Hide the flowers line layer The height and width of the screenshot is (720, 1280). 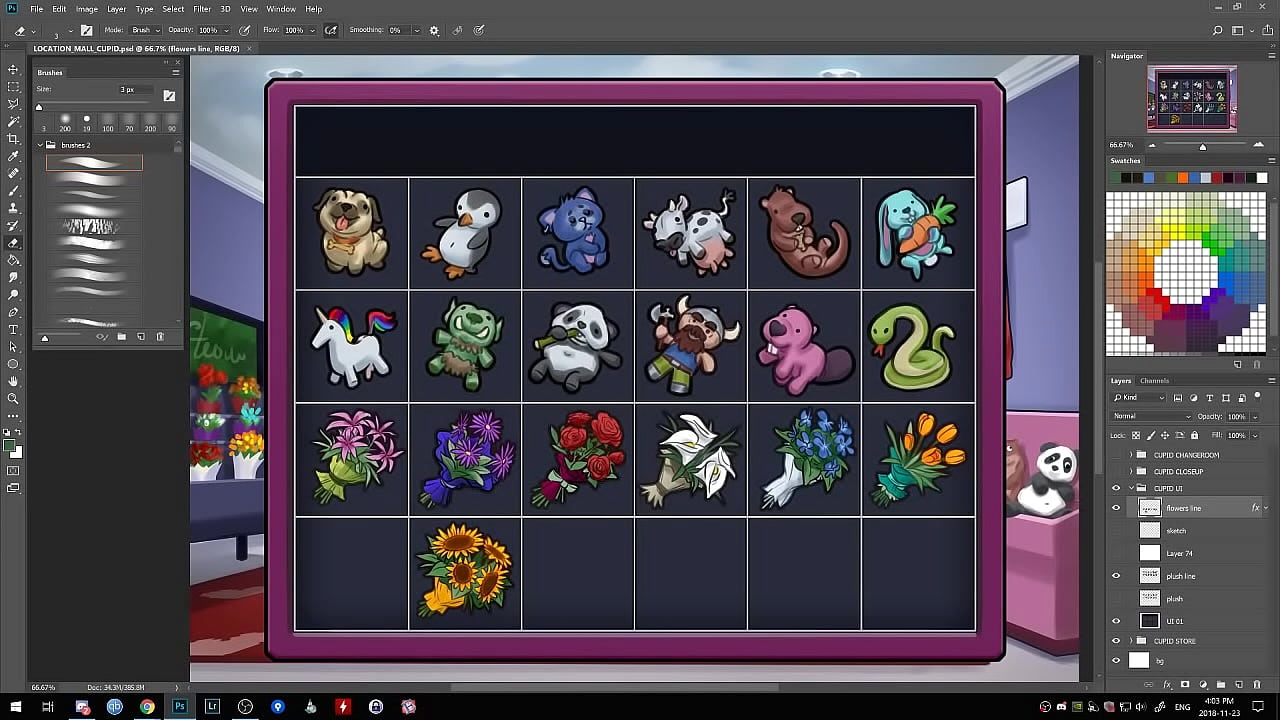(x=1116, y=508)
